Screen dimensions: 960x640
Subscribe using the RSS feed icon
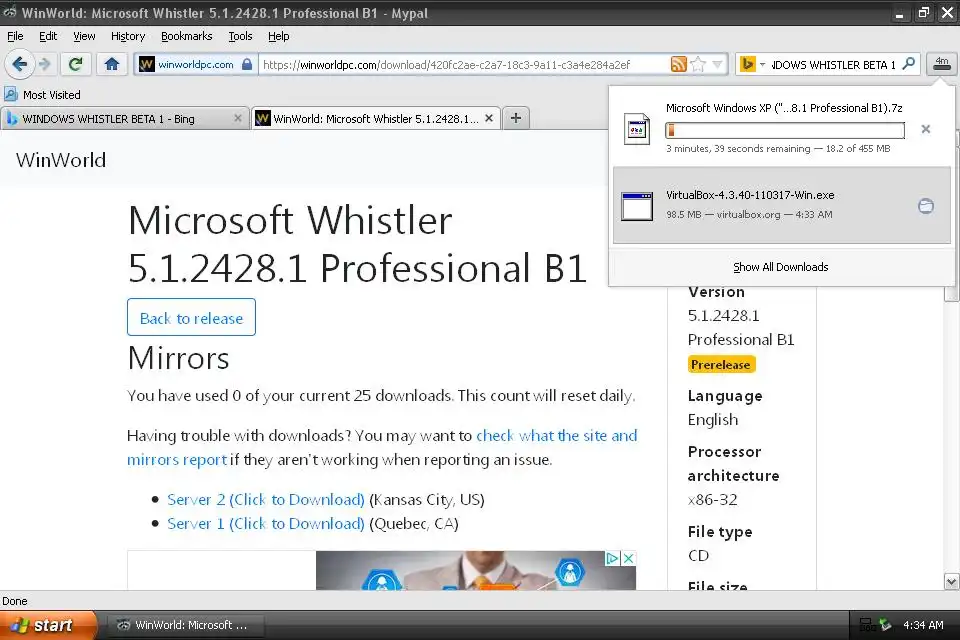pyautogui.click(x=678, y=64)
